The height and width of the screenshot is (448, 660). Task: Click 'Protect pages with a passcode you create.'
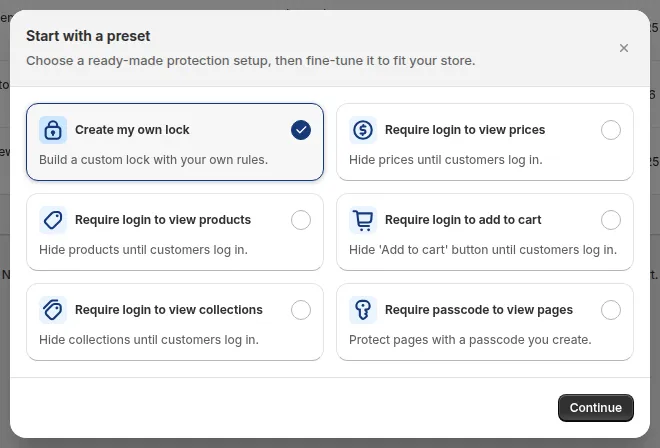point(470,340)
